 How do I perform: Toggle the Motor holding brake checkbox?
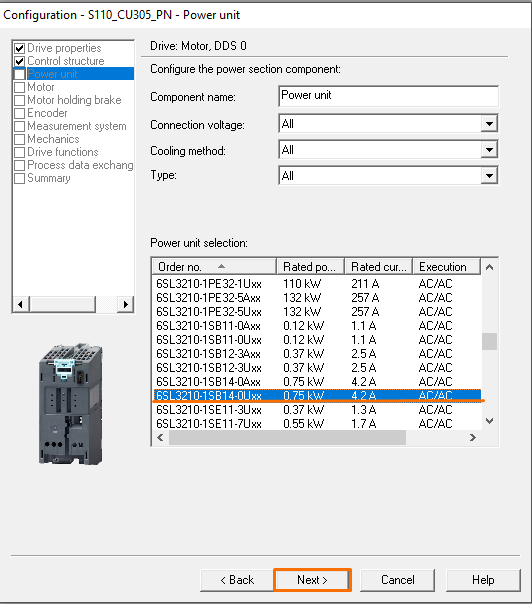pos(19,100)
